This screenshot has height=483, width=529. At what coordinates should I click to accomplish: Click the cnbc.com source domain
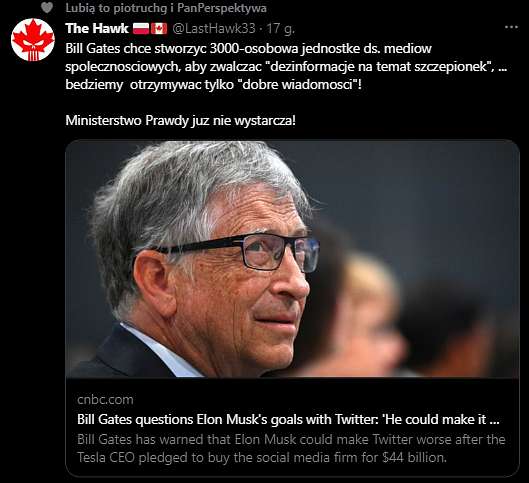(105, 399)
